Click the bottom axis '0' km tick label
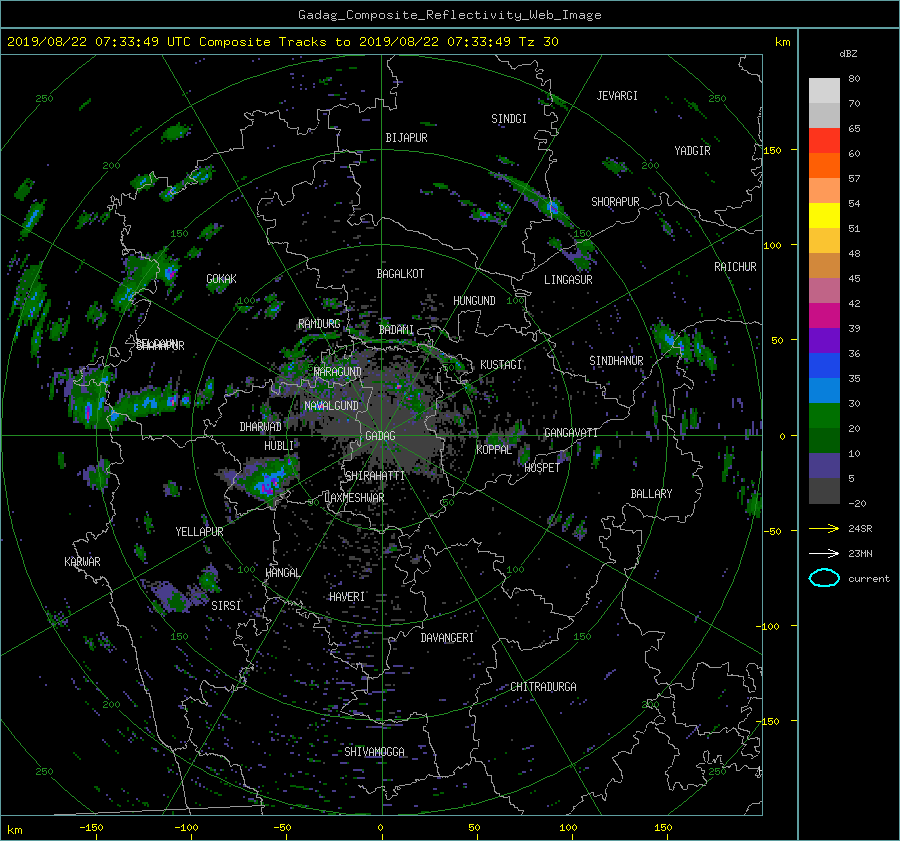Viewport: 900px width, 841px height. pyautogui.click(x=380, y=827)
